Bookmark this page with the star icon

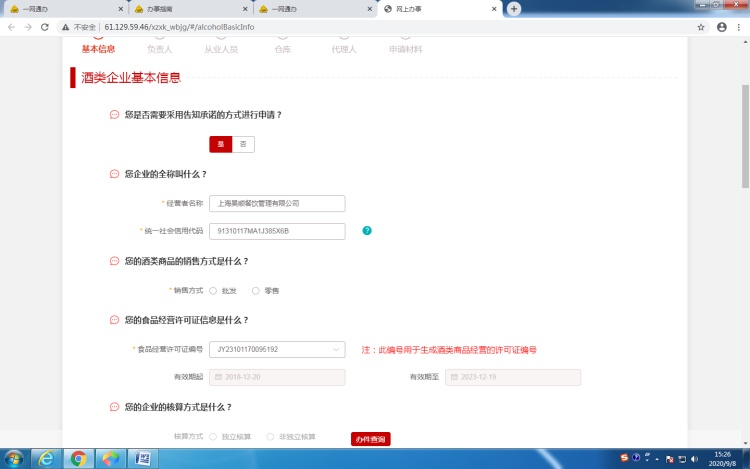(x=701, y=27)
